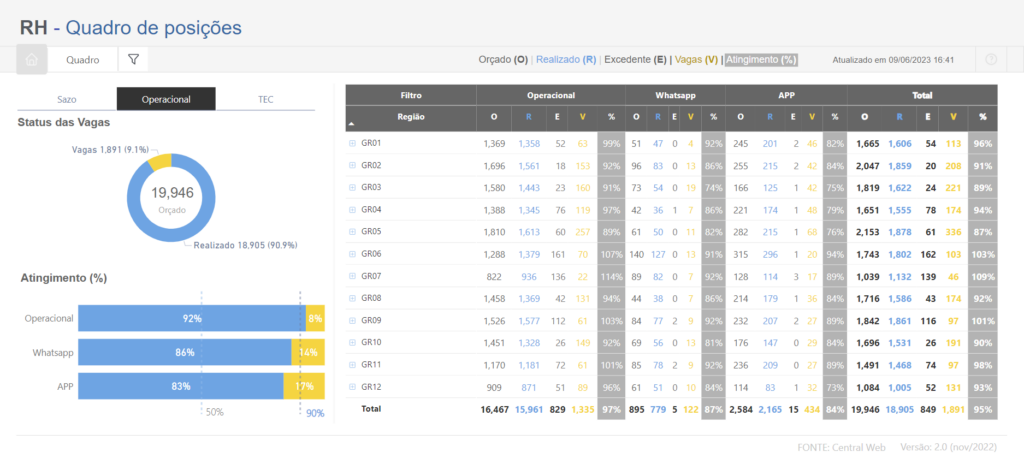Expand the GR01 row
Screen dimensions: 1024x458
353,143
